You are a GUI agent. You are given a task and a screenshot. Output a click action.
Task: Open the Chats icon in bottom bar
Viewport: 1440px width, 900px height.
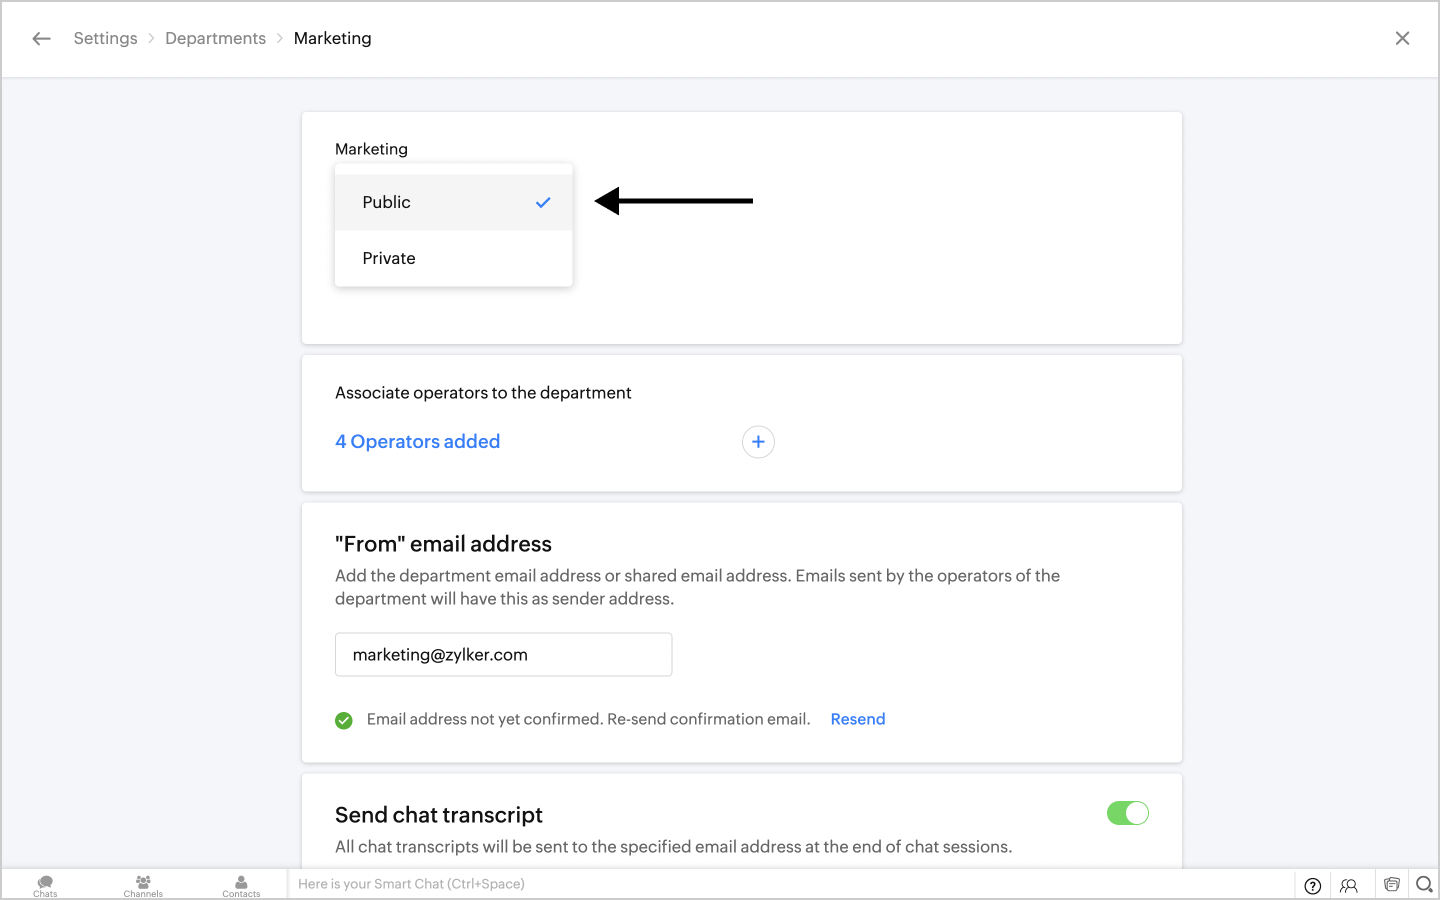click(45, 885)
